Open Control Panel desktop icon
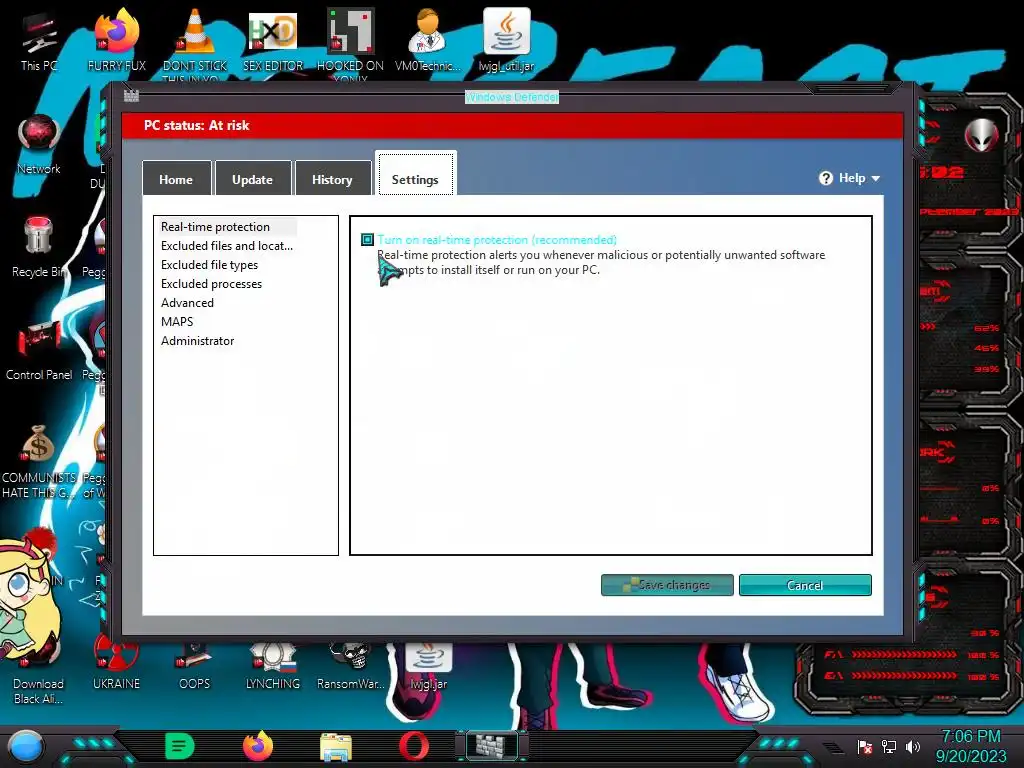This screenshot has width=1024, height=768. pos(39,351)
